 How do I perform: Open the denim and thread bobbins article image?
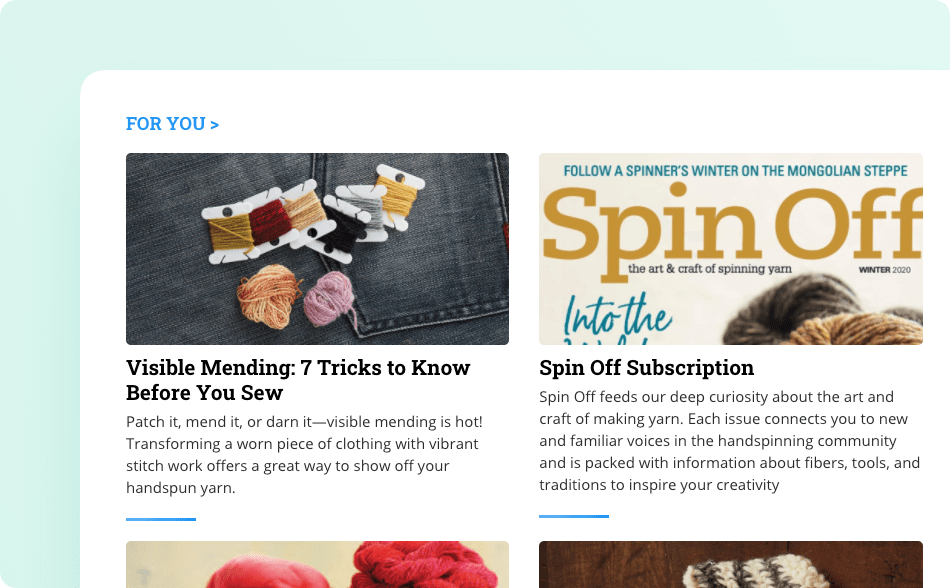click(317, 249)
